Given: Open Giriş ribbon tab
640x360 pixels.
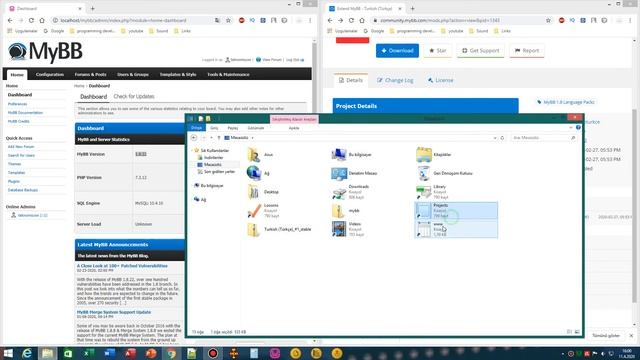Looking at the screenshot, I should click(x=214, y=128).
